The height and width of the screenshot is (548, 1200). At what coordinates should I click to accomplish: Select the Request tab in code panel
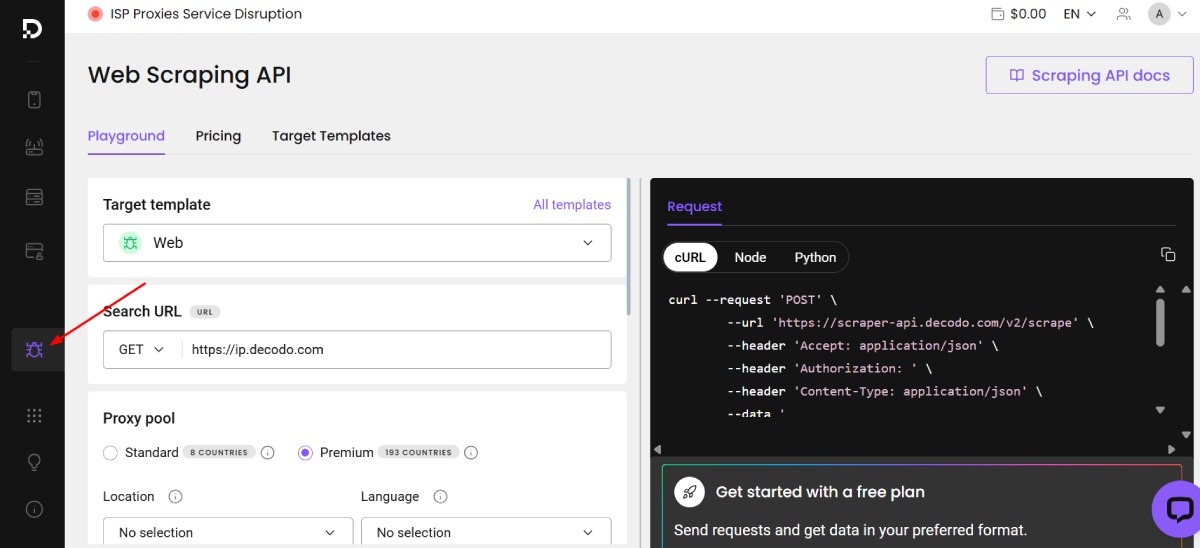tap(694, 206)
